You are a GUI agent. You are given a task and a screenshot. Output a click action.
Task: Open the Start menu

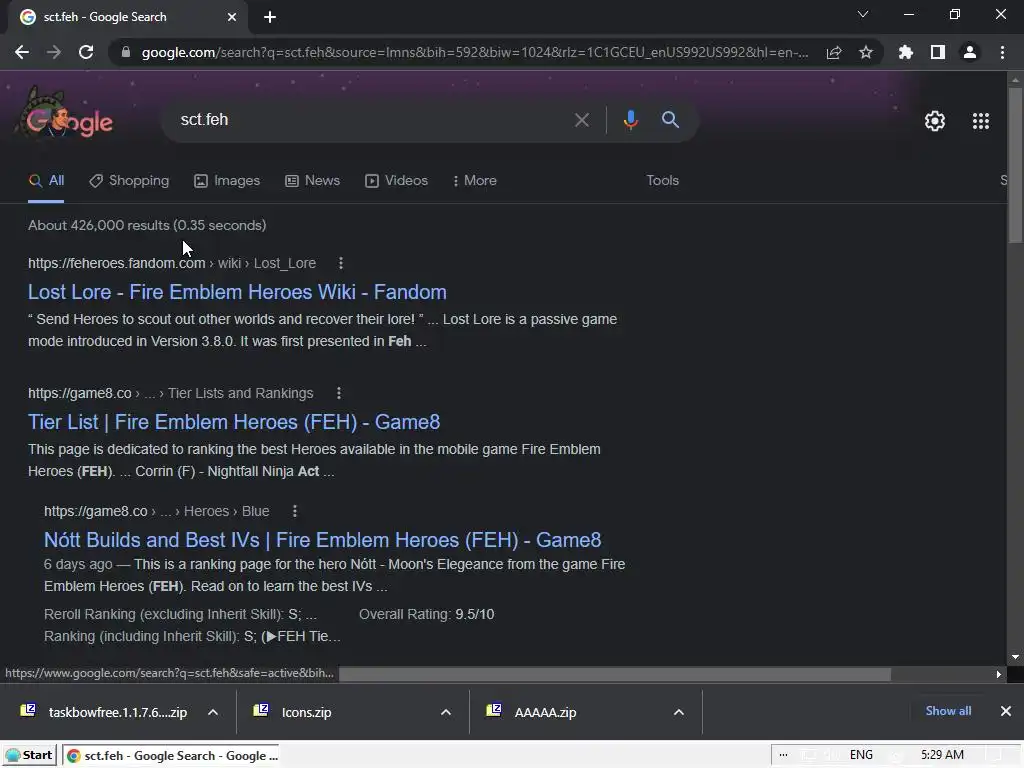click(x=29, y=756)
